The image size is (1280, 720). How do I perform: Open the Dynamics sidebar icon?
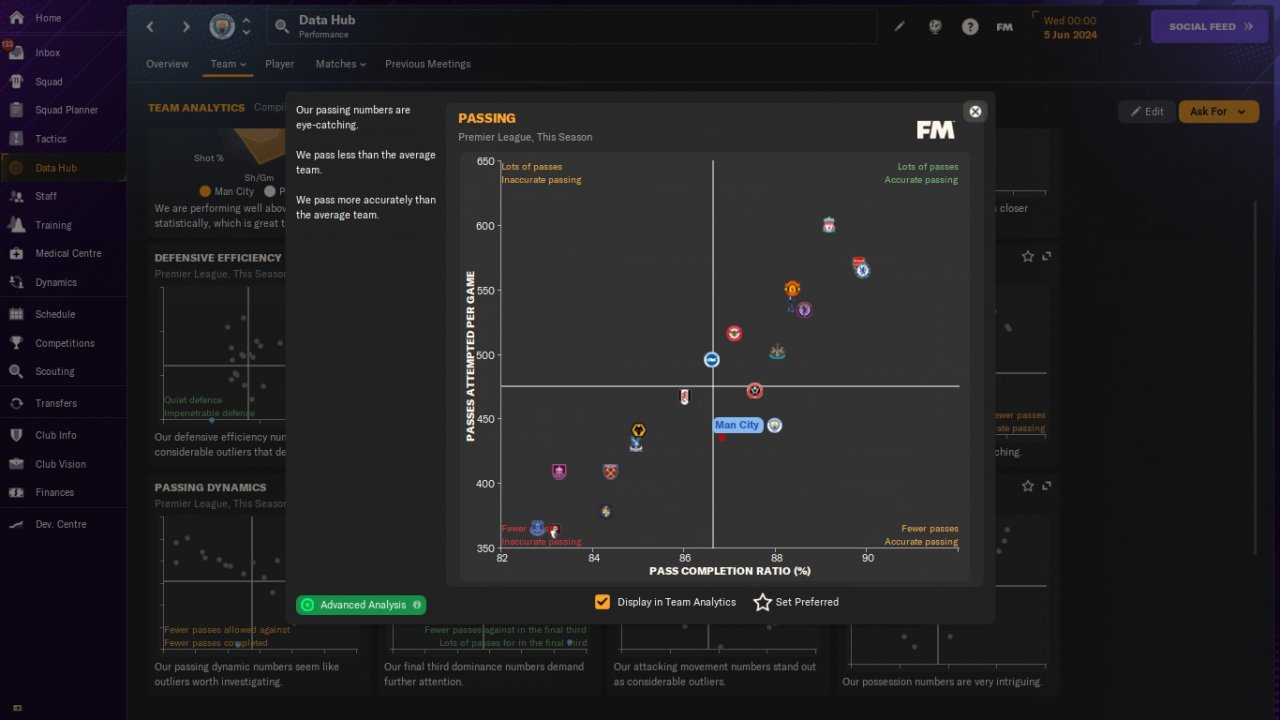tap(16, 282)
